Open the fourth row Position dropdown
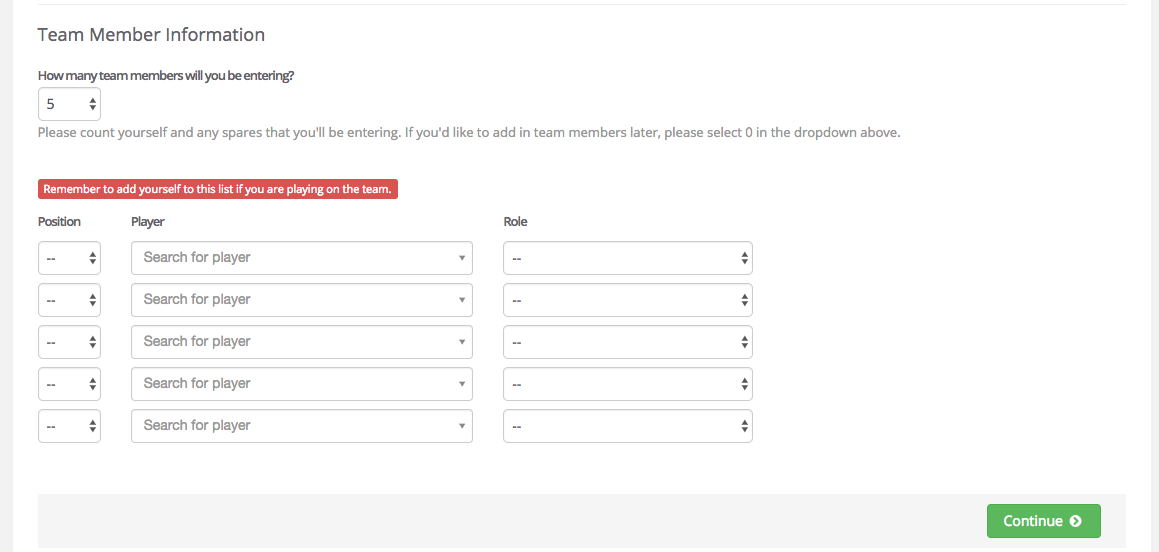Image resolution: width=1159 pixels, height=552 pixels. pos(69,384)
